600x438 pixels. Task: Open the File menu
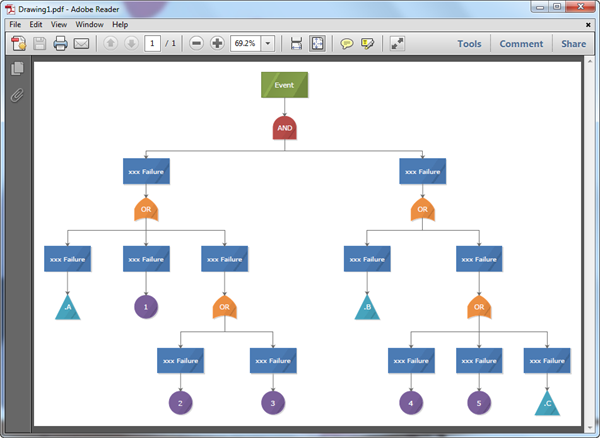[x=15, y=24]
